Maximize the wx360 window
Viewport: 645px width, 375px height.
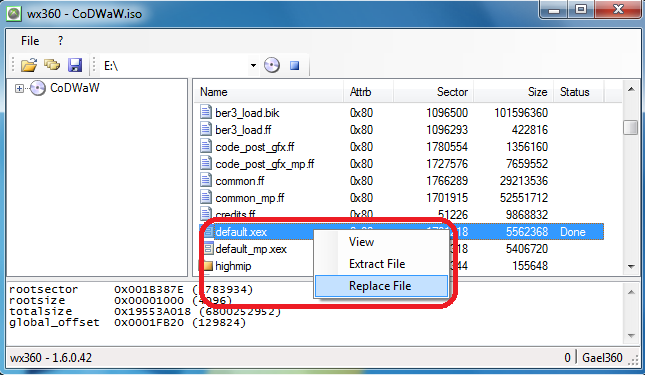tap(581, 10)
